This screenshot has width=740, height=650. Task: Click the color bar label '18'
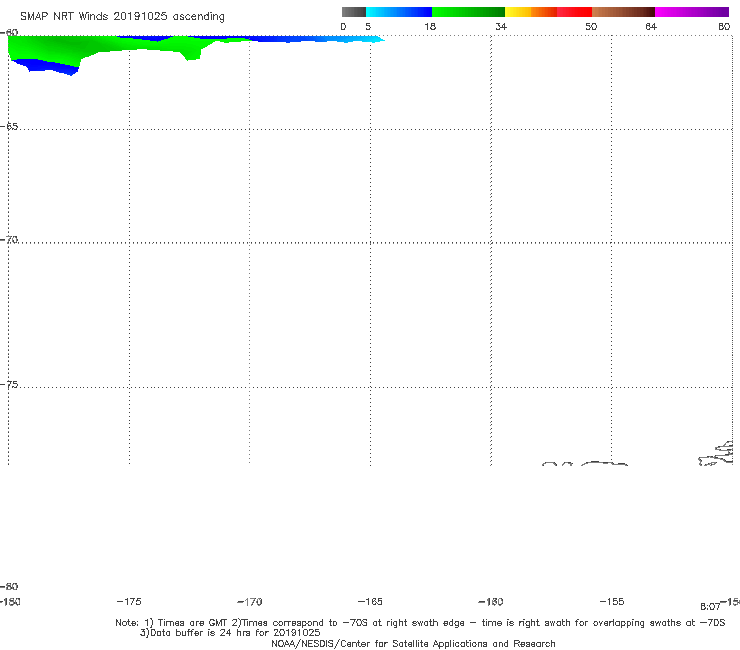click(430, 26)
